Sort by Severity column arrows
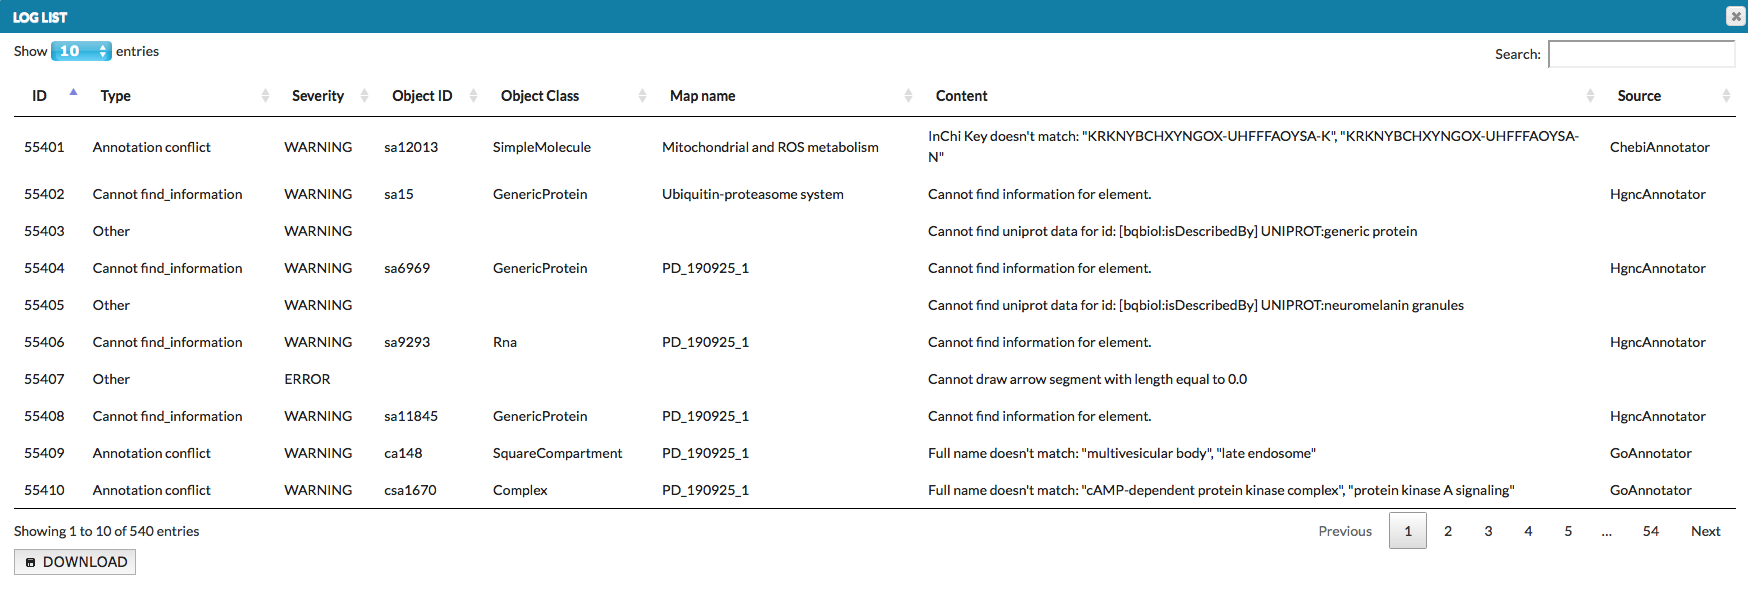The image size is (1748, 600). pyautogui.click(x=364, y=96)
